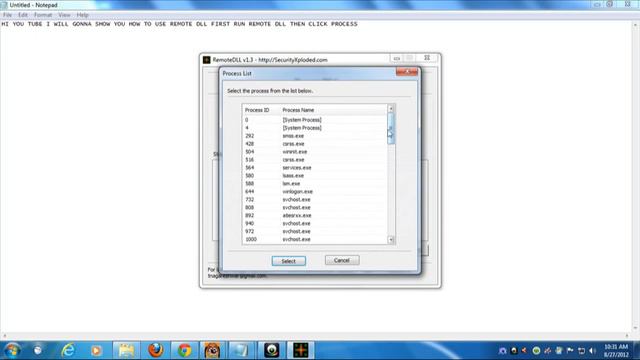
Task: Sort by the Process Name column header
Action: (333, 110)
